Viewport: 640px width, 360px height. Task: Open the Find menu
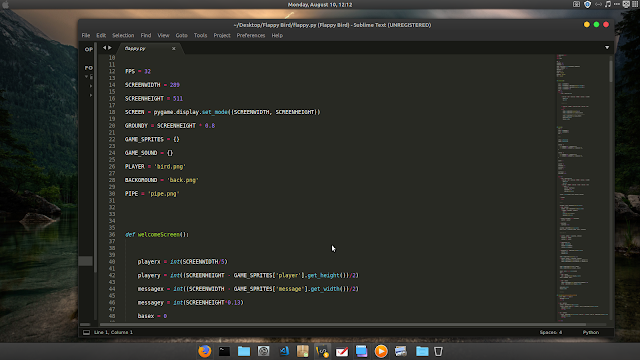point(146,36)
